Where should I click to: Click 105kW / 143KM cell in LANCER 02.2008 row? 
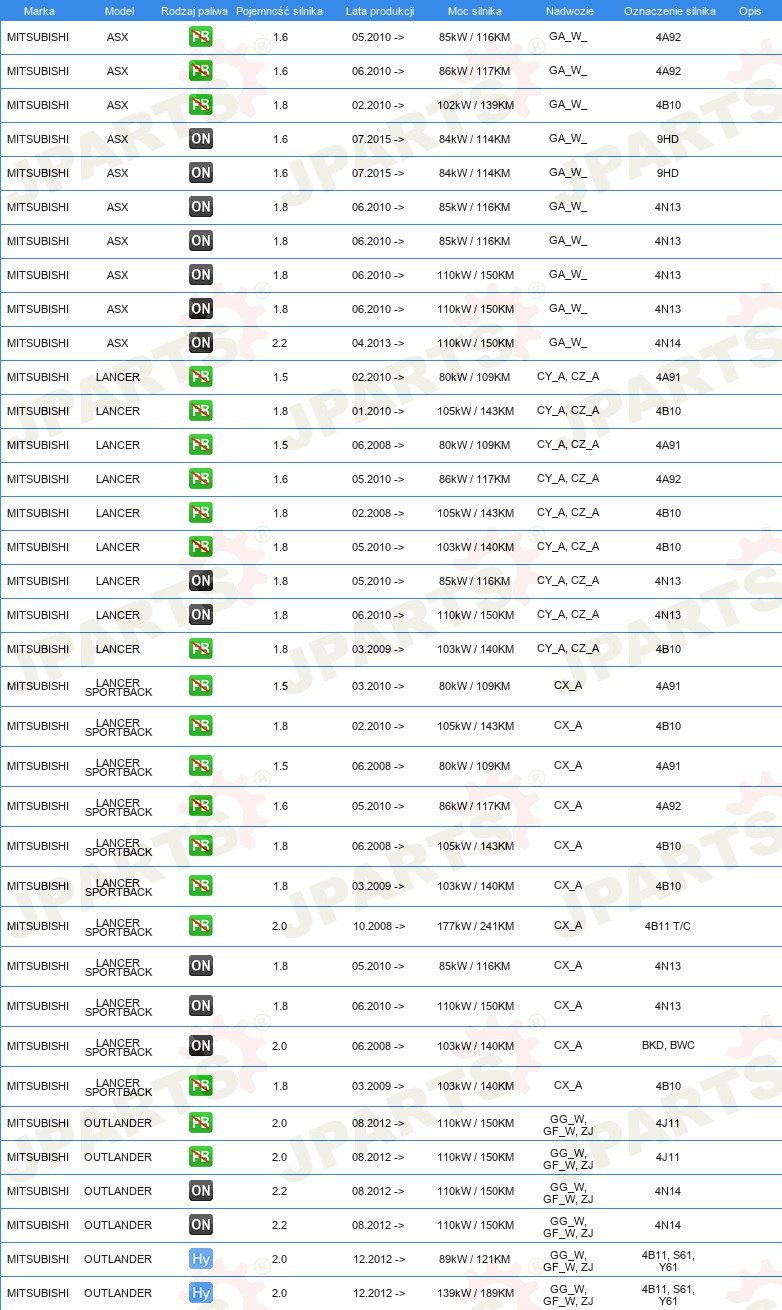(476, 513)
